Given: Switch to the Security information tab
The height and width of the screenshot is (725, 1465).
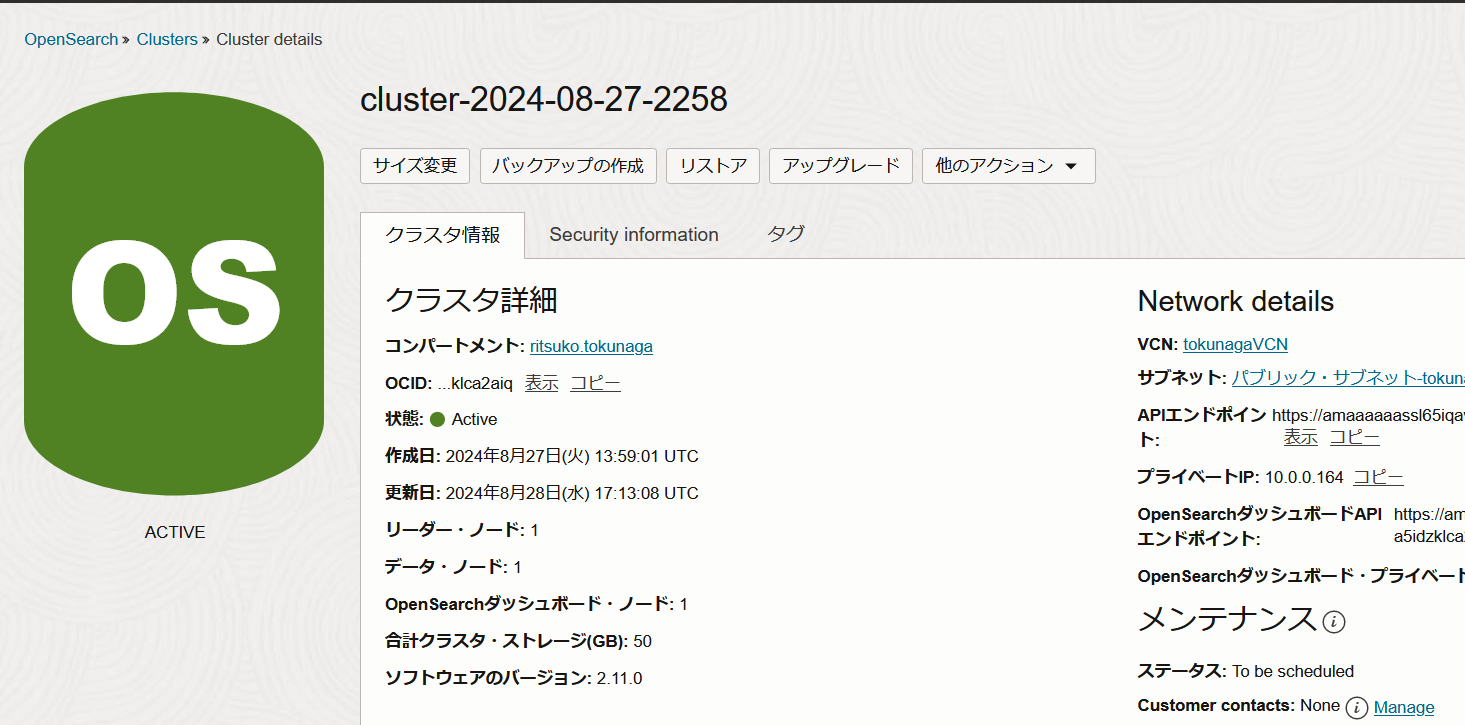Looking at the screenshot, I should coord(634,235).
